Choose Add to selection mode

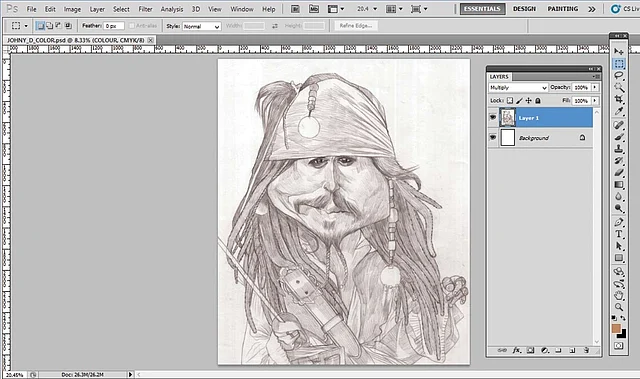point(49,26)
